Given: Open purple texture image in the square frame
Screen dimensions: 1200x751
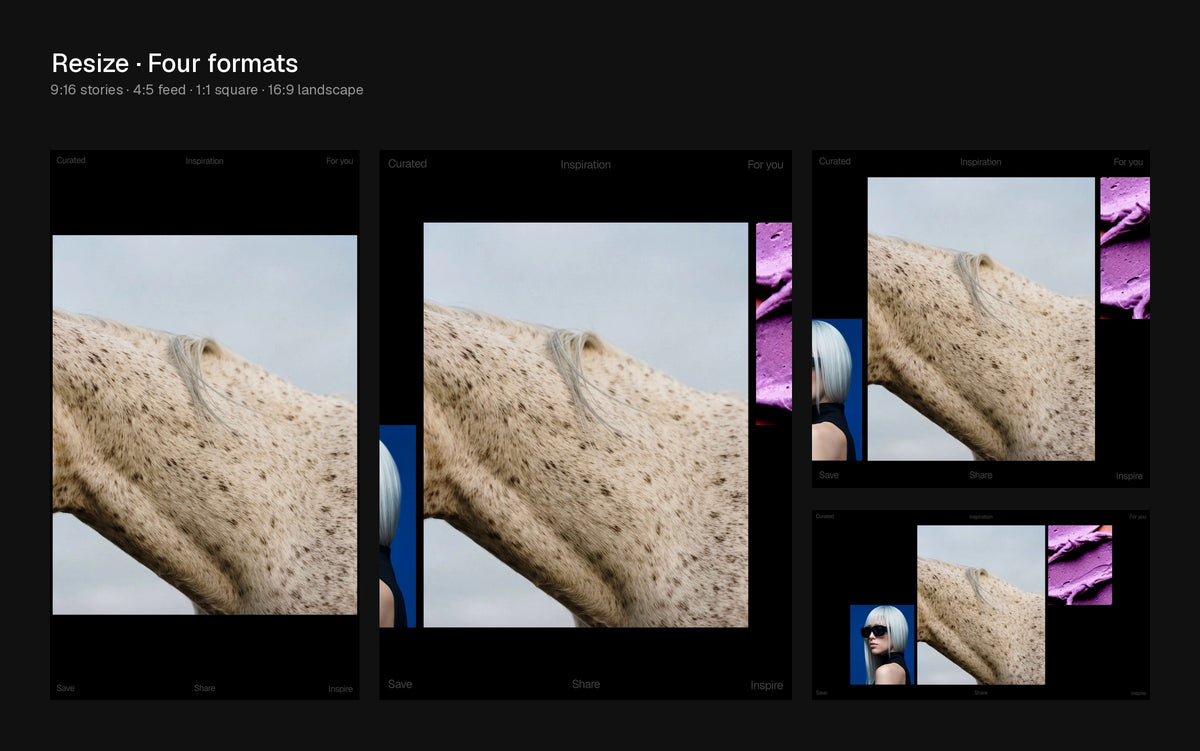Looking at the screenshot, I should pyautogui.click(x=1125, y=248).
